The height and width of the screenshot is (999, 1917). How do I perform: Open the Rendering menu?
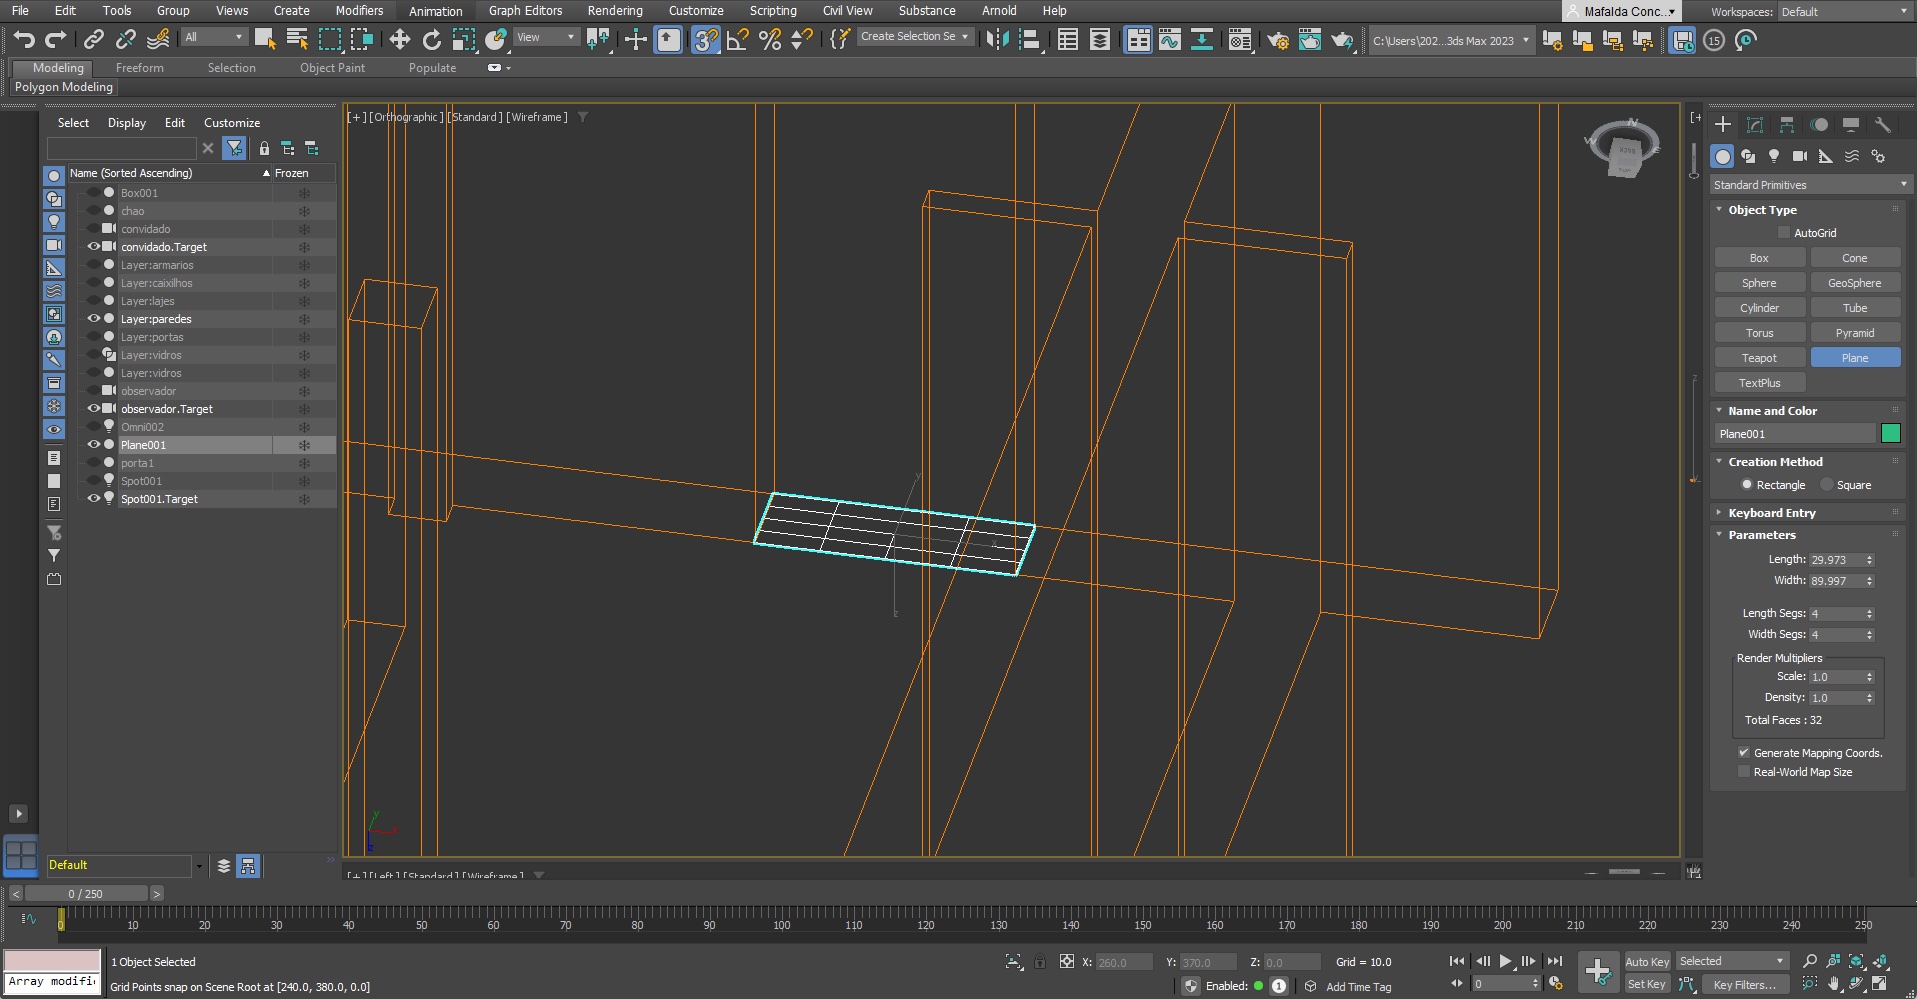(x=614, y=11)
